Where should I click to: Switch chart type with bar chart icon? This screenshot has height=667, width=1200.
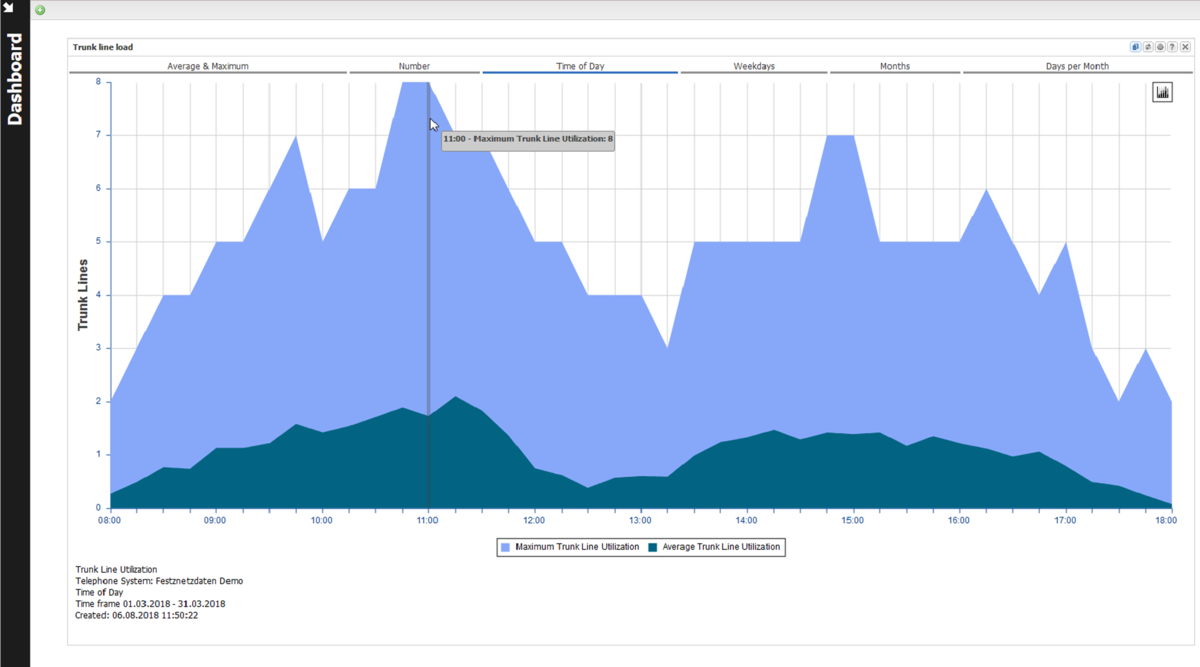pyautogui.click(x=1163, y=92)
